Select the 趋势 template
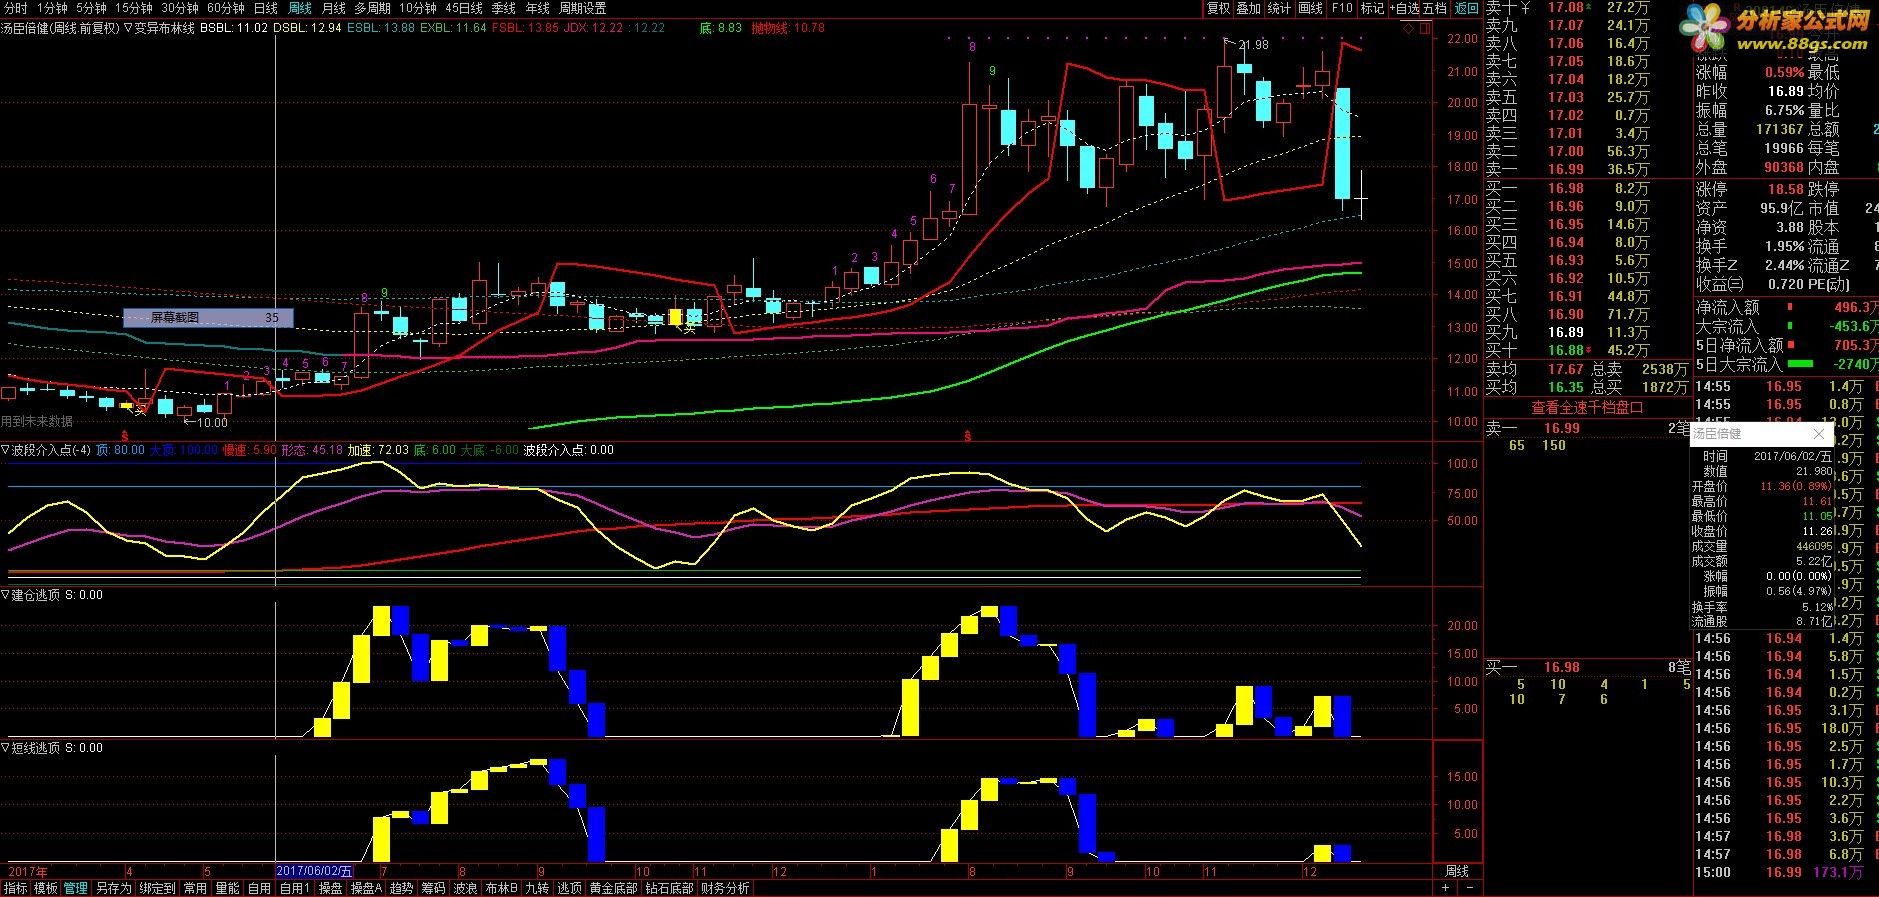Viewport: 1879px width, 897px height. (401, 888)
